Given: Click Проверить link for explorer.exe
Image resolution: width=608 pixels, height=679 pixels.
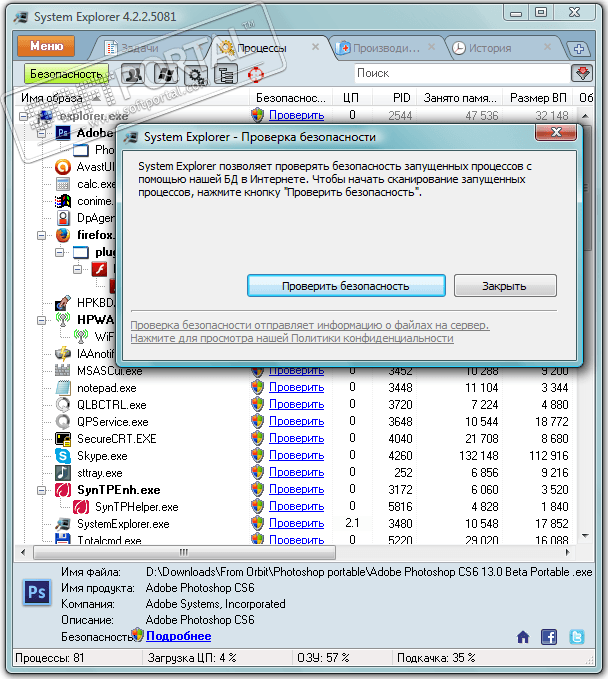Looking at the screenshot, I should click(x=297, y=115).
